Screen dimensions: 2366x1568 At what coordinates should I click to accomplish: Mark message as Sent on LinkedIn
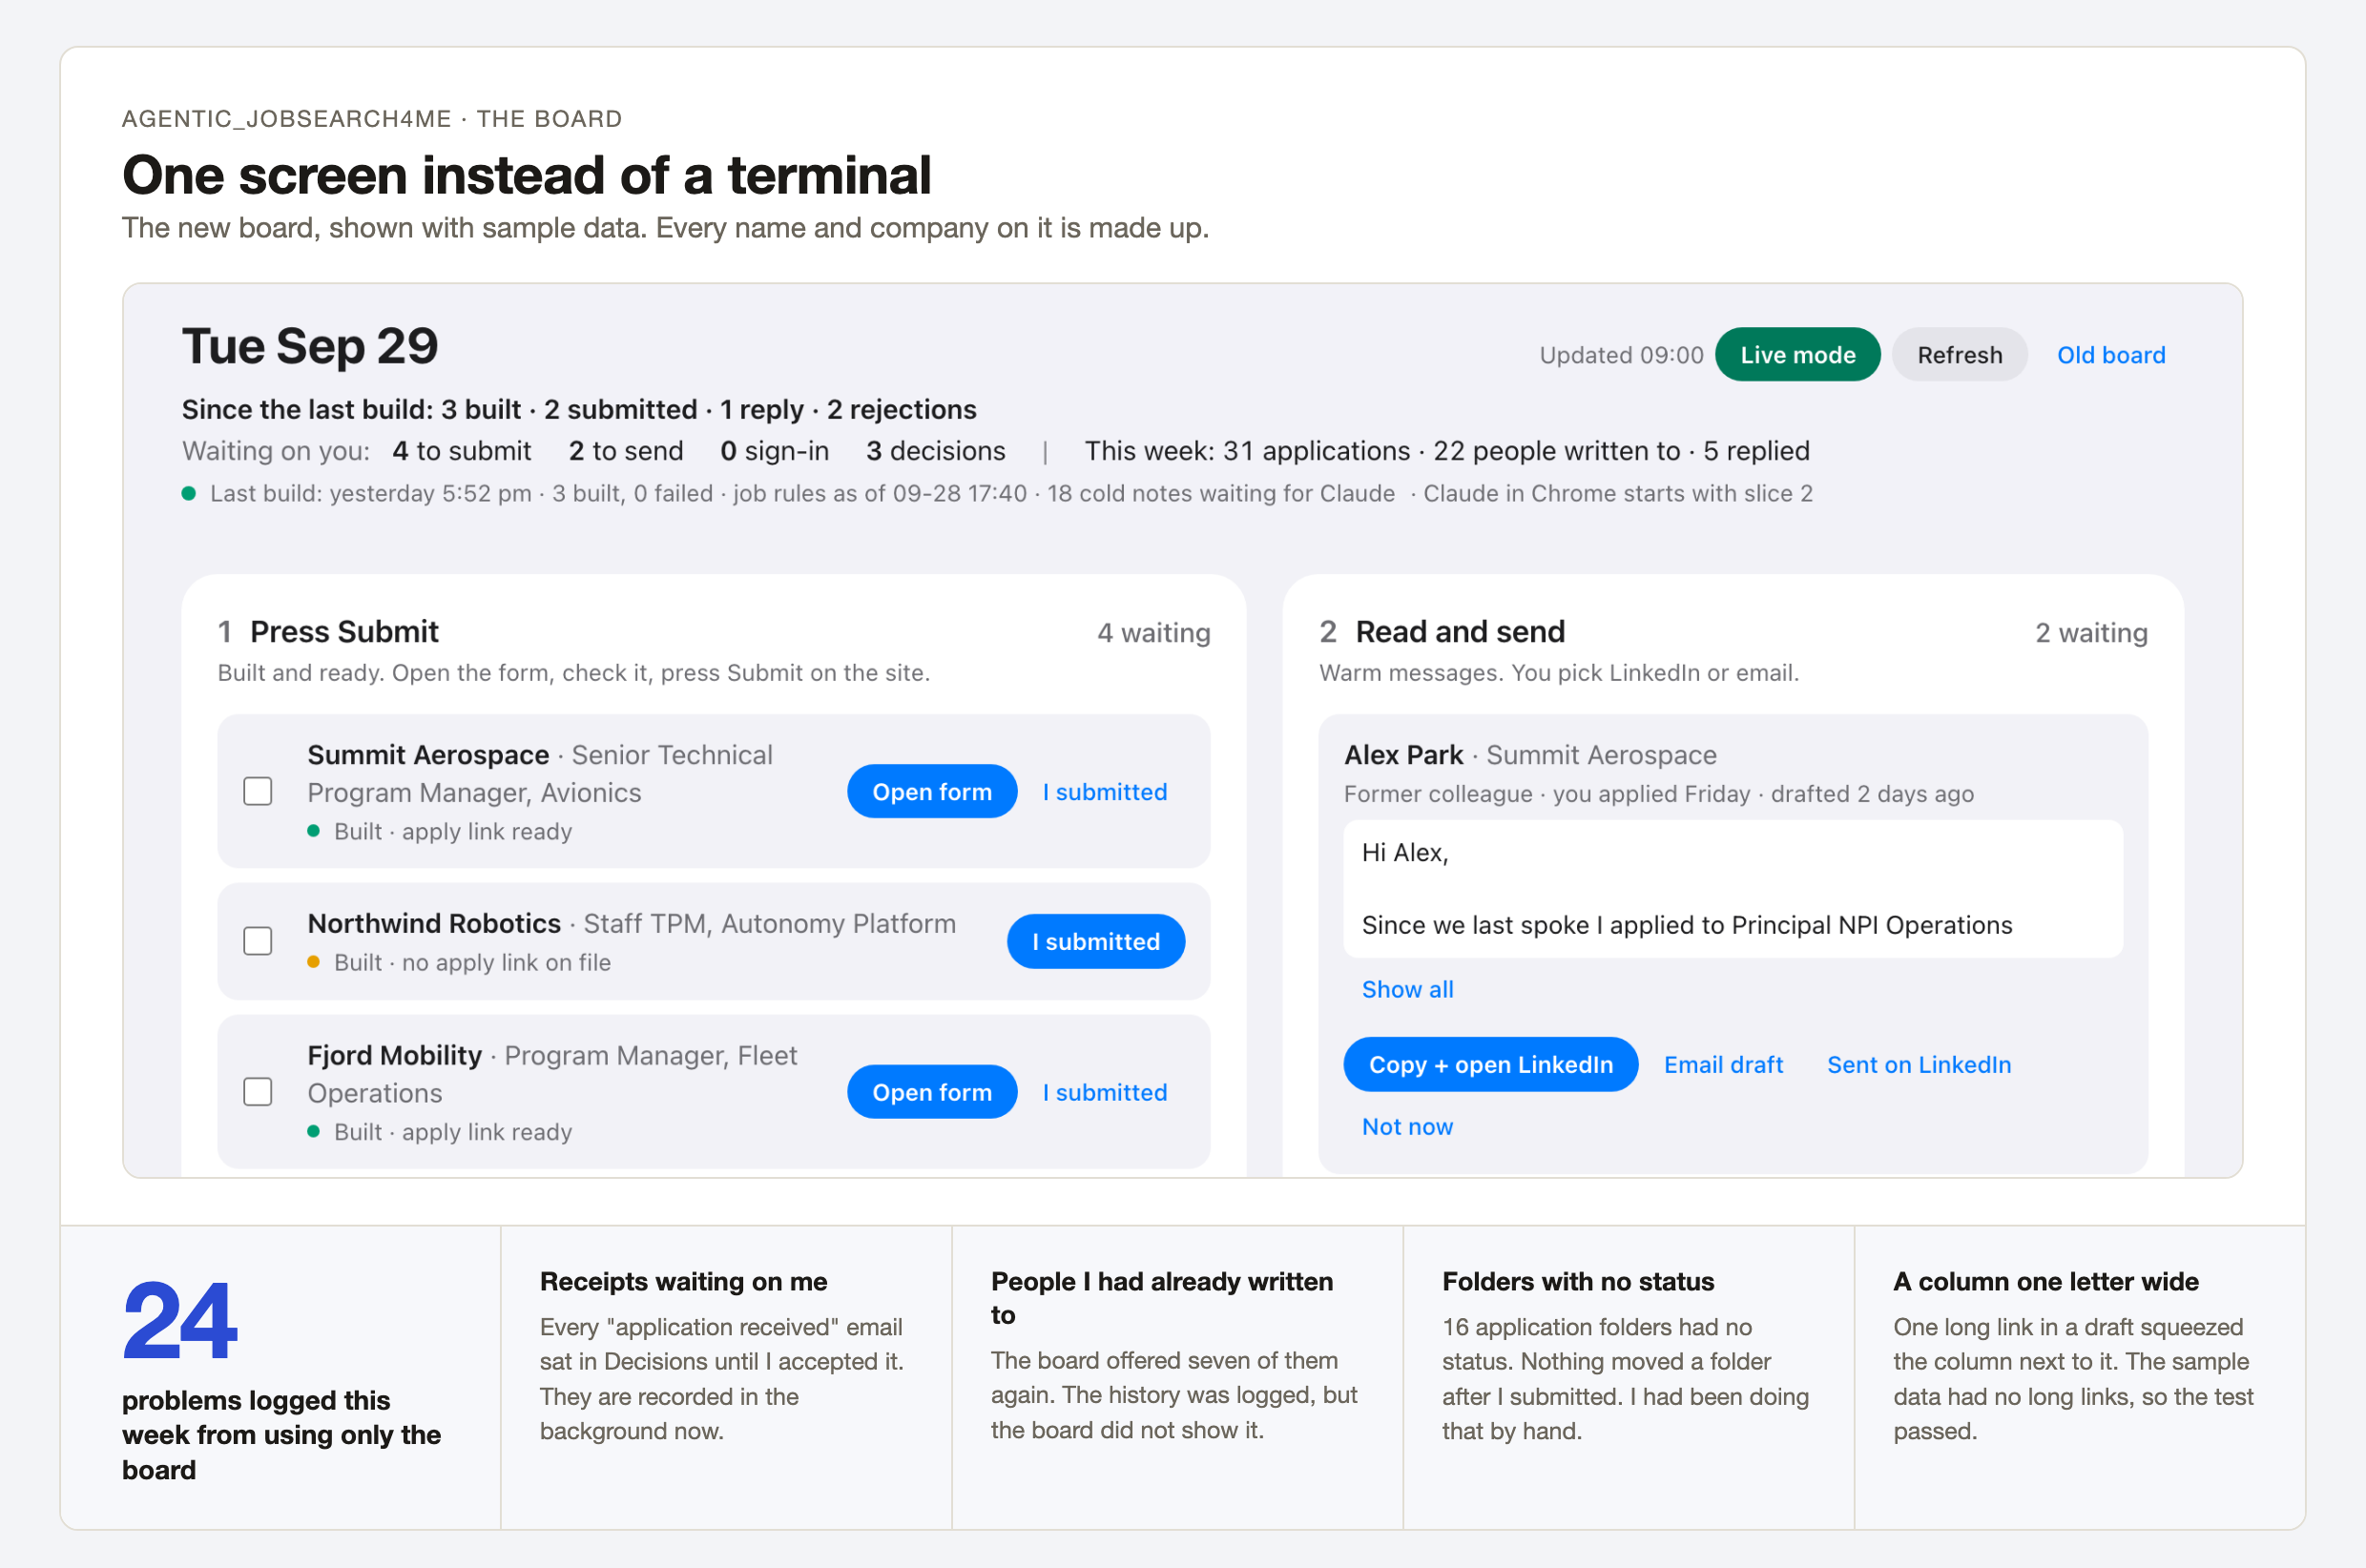pyautogui.click(x=1918, y=1065)
